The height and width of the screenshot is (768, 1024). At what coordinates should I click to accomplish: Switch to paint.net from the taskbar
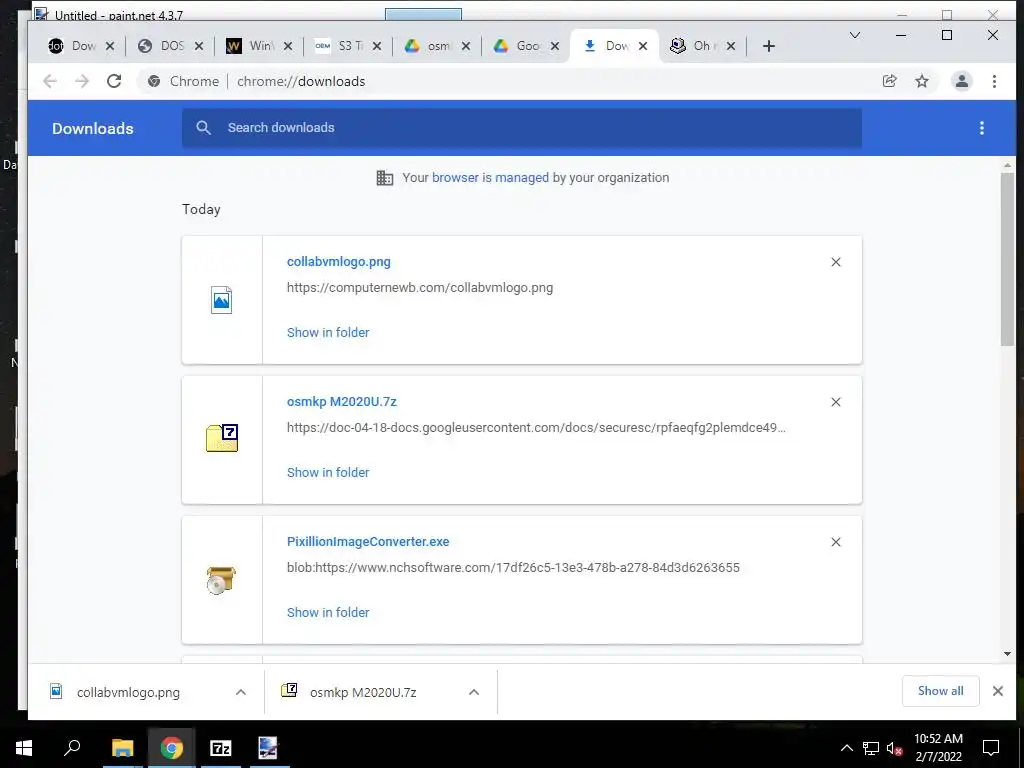tap(268, 748)
